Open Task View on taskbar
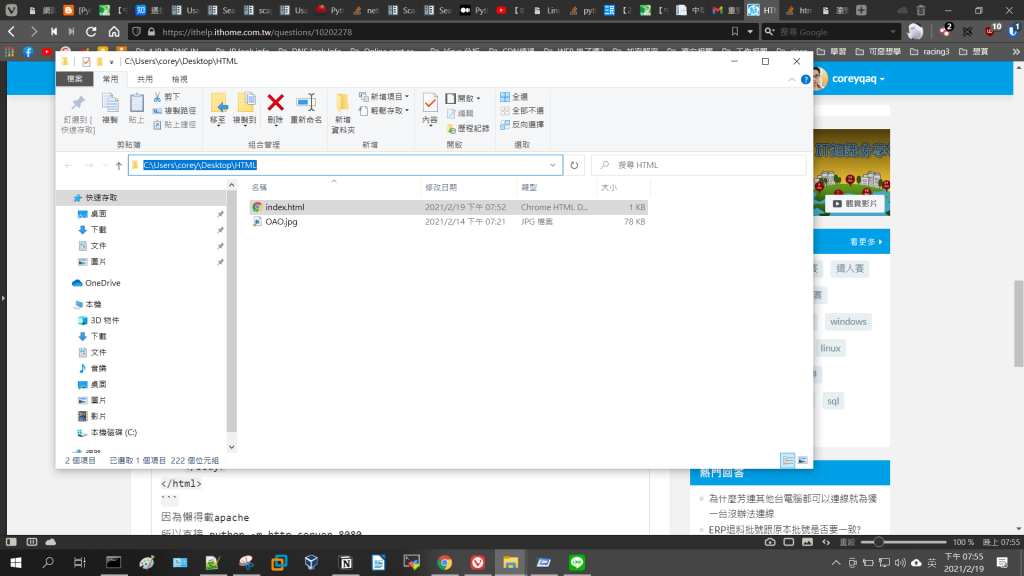1024x576 pixels. (80, 562)
